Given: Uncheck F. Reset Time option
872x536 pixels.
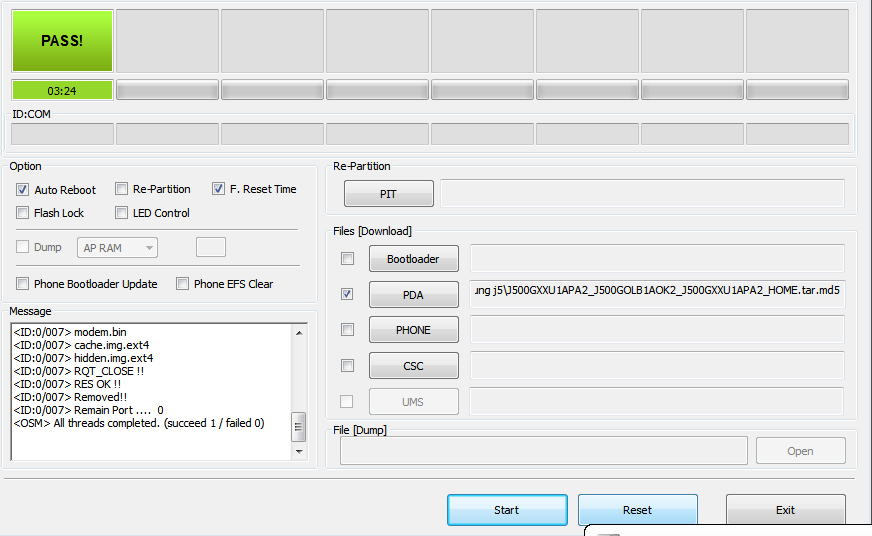Looking at the screenshot, I should (219, 189).
